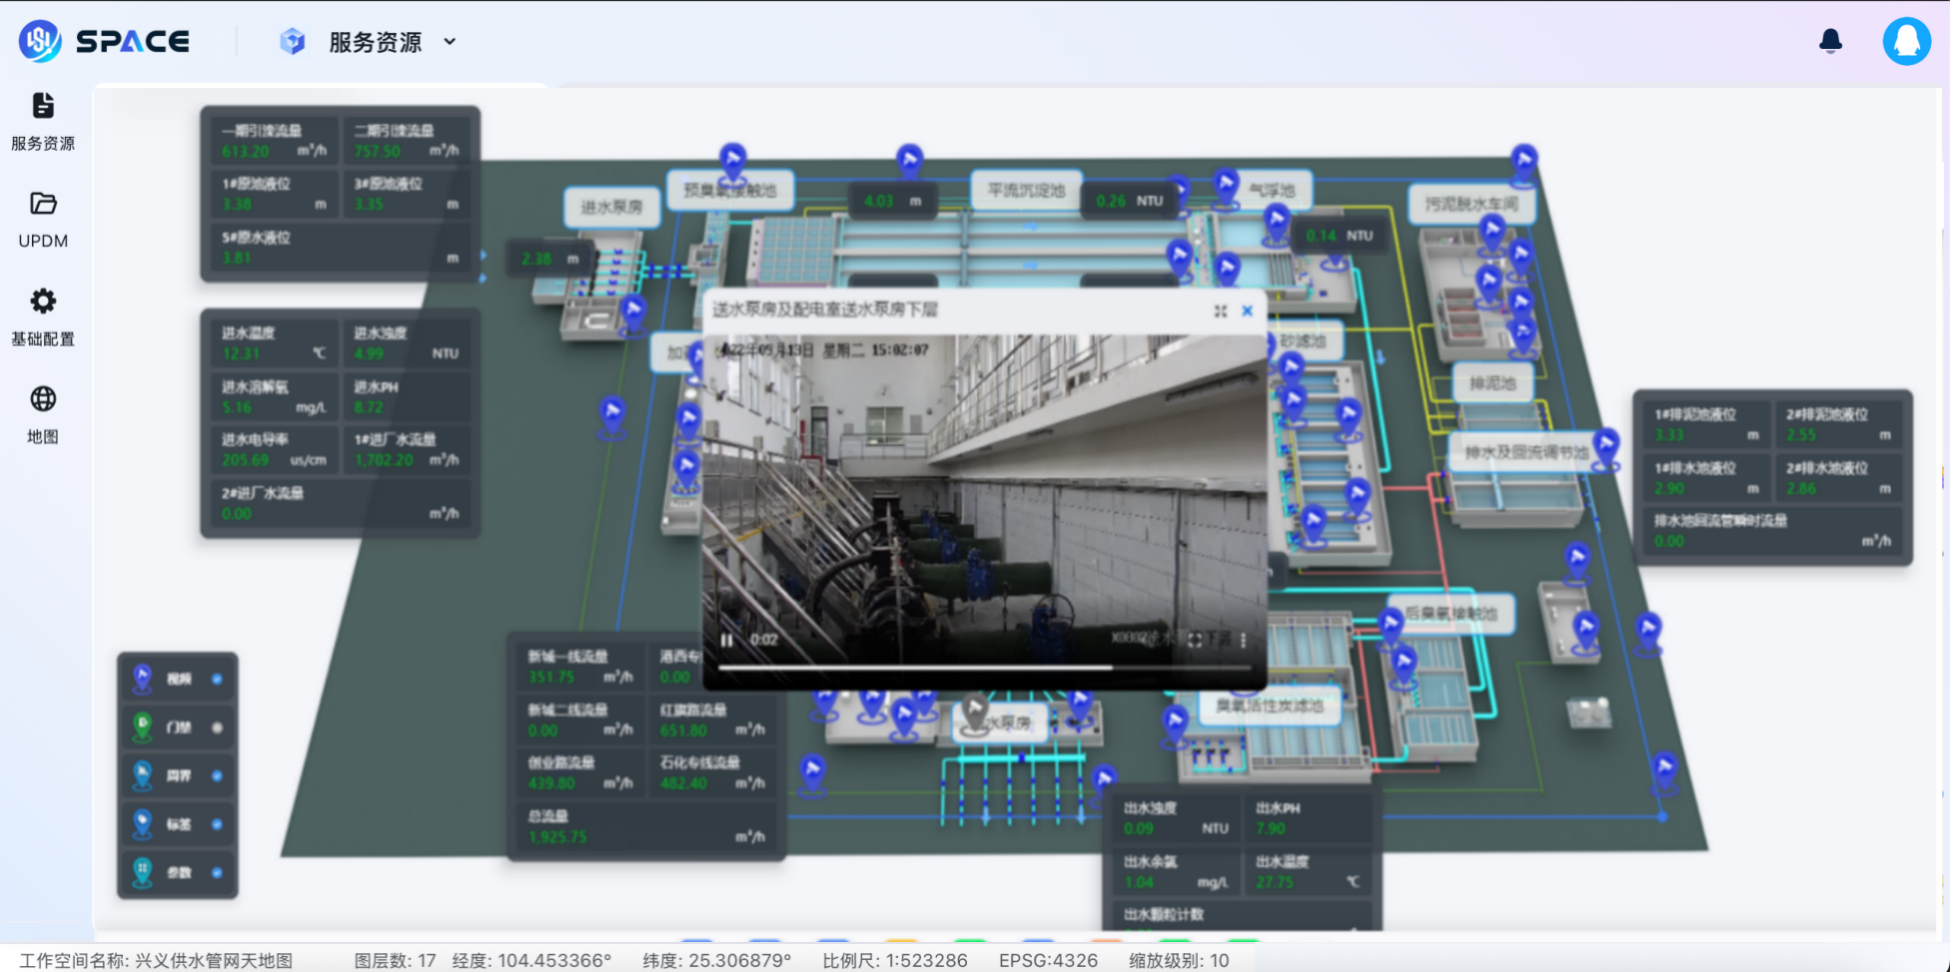Image resolution: width=1954 pixels, height=972 pixels.
Task: Click the camera marker above 污泥脱水车间 label
Action: (1523, 162)
